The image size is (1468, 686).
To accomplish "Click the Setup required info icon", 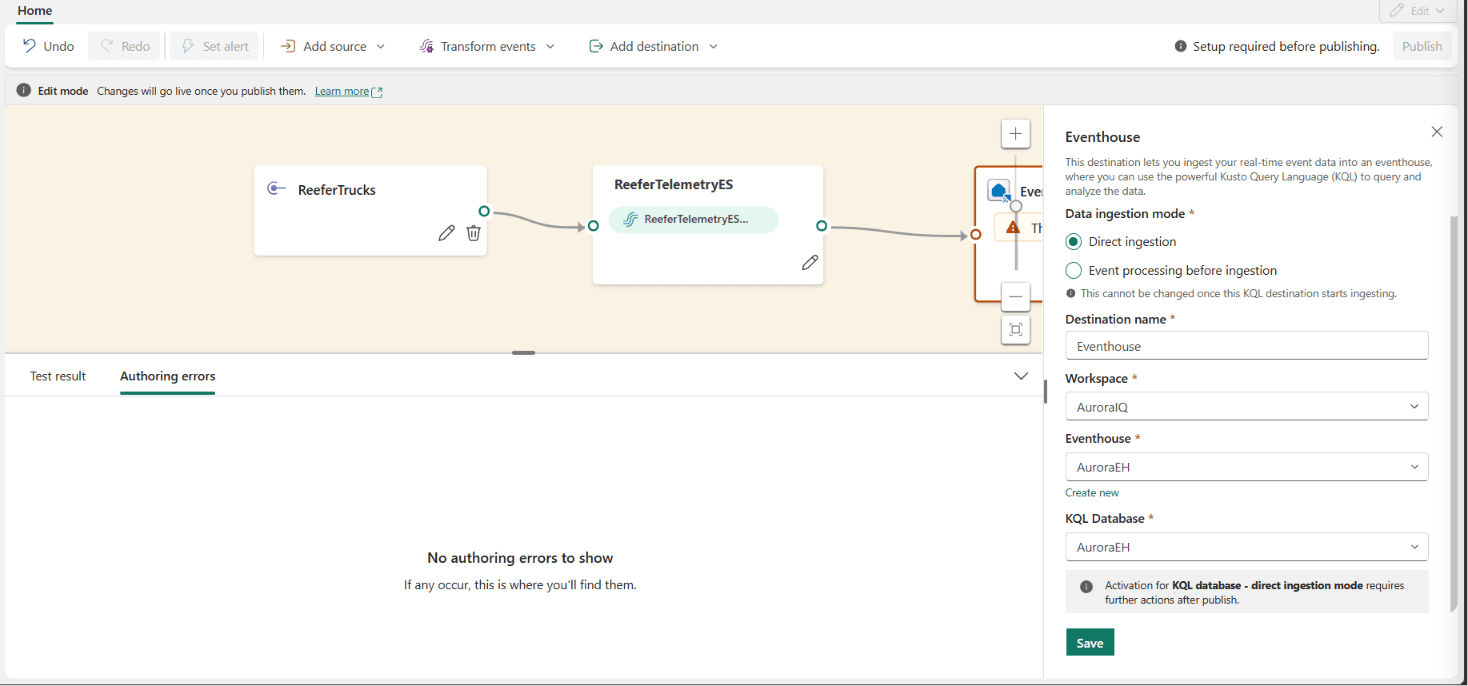I will pos(1180,46).
